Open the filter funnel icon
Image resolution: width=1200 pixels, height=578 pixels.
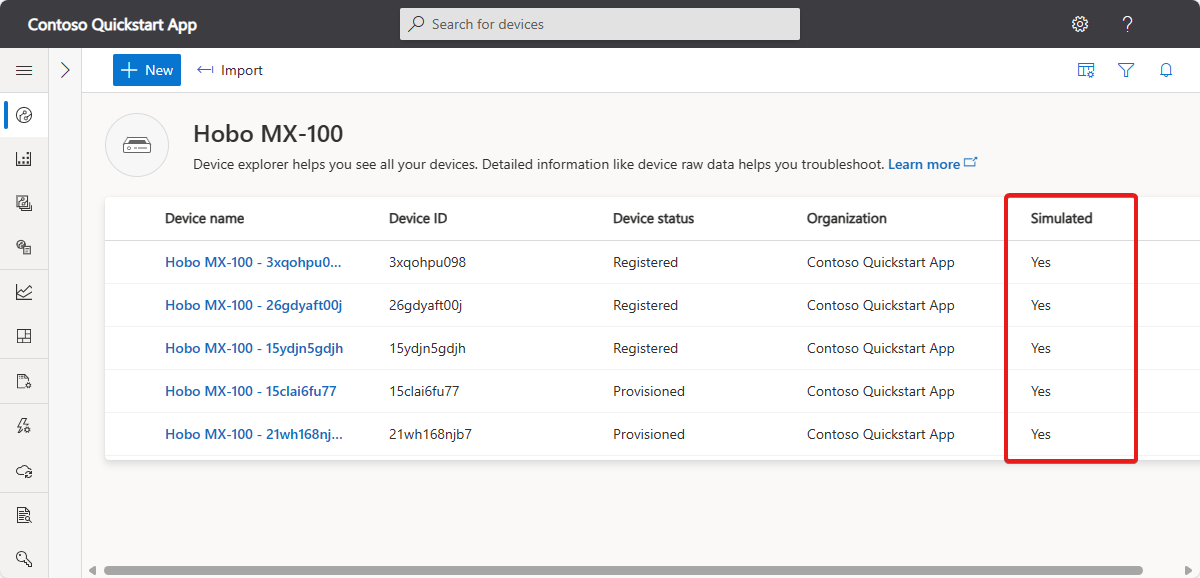coord(1126,70)
